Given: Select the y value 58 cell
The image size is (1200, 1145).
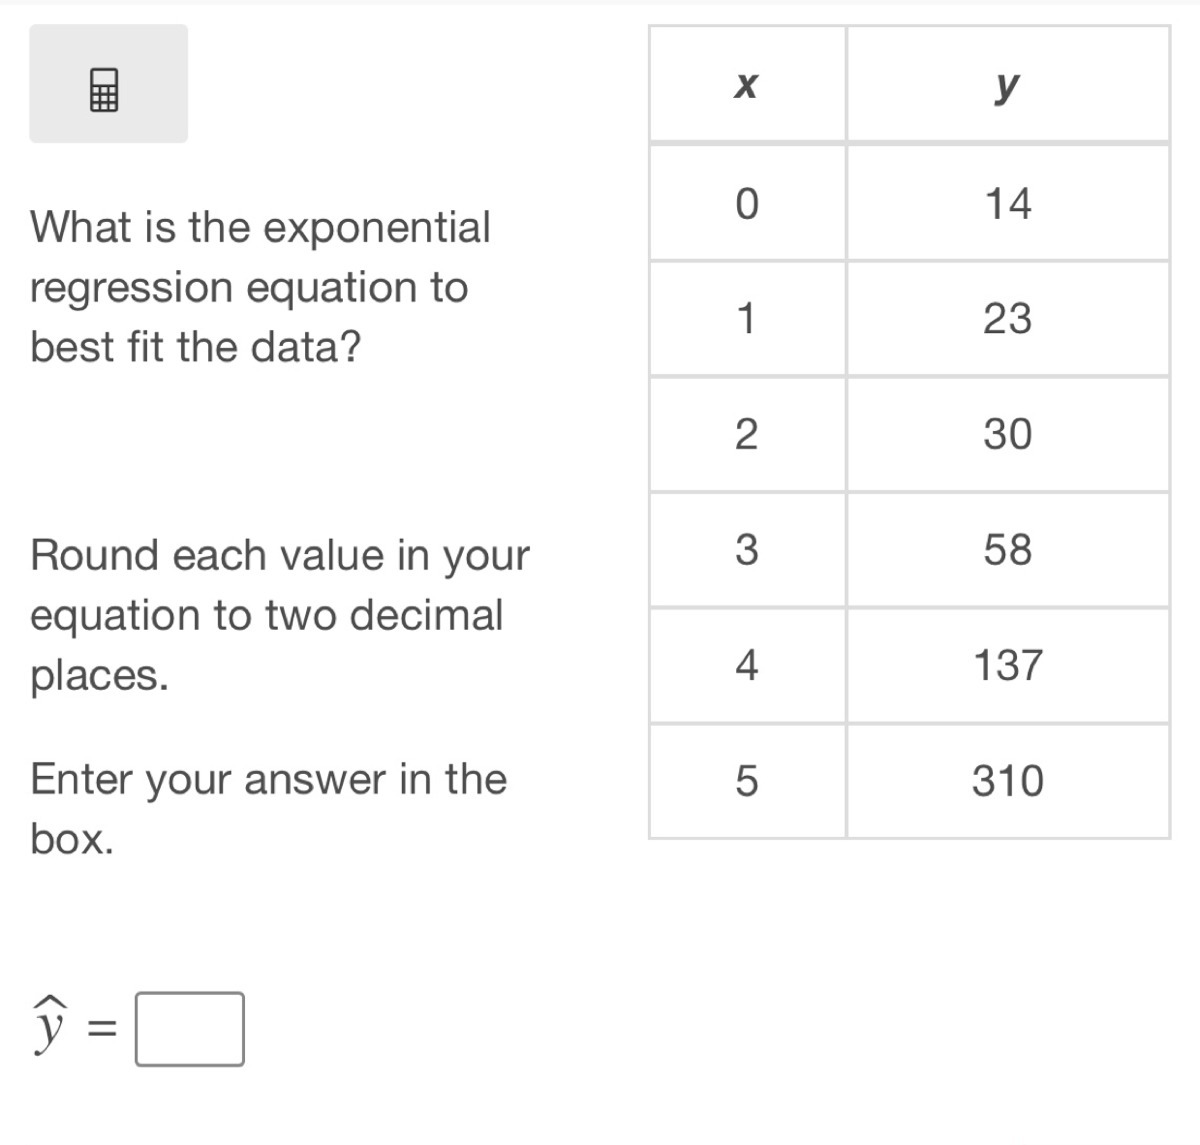Looking at the screenshot, I should tap(1007, 549).
